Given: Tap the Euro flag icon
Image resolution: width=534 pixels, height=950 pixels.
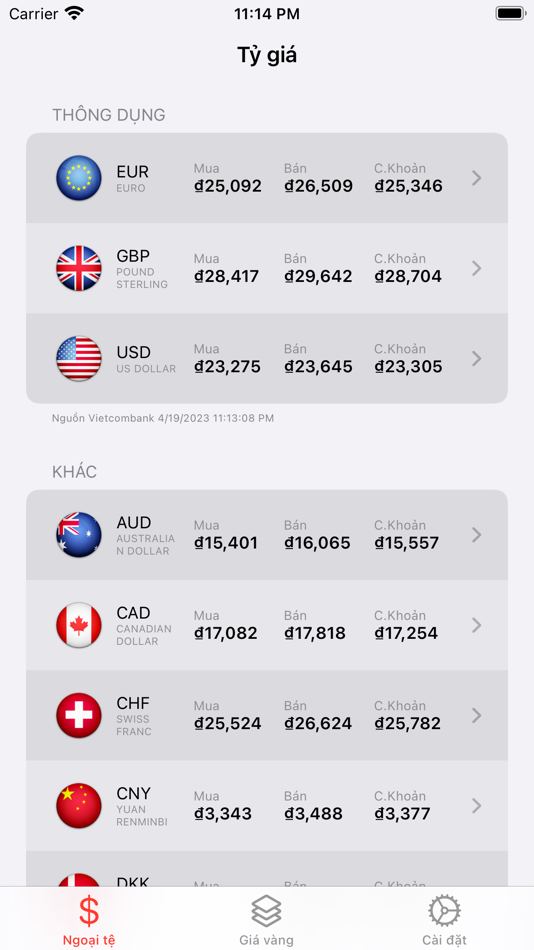Looking at the screenshot, I should pyautogui.click(x=79, y=178).
